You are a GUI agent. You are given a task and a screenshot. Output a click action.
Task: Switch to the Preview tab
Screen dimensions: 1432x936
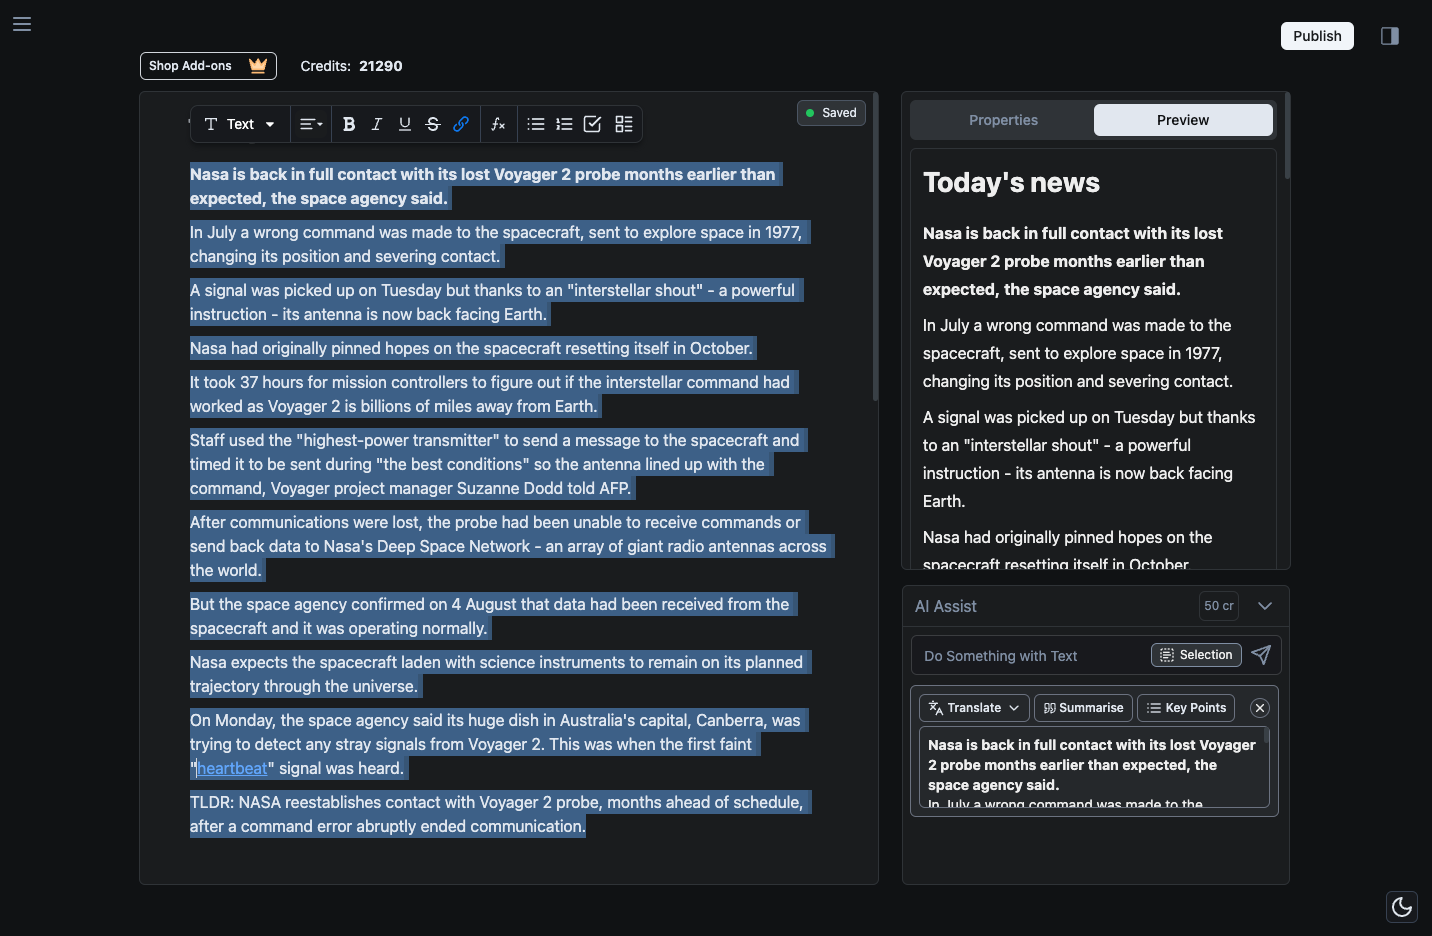[1183, 120]
